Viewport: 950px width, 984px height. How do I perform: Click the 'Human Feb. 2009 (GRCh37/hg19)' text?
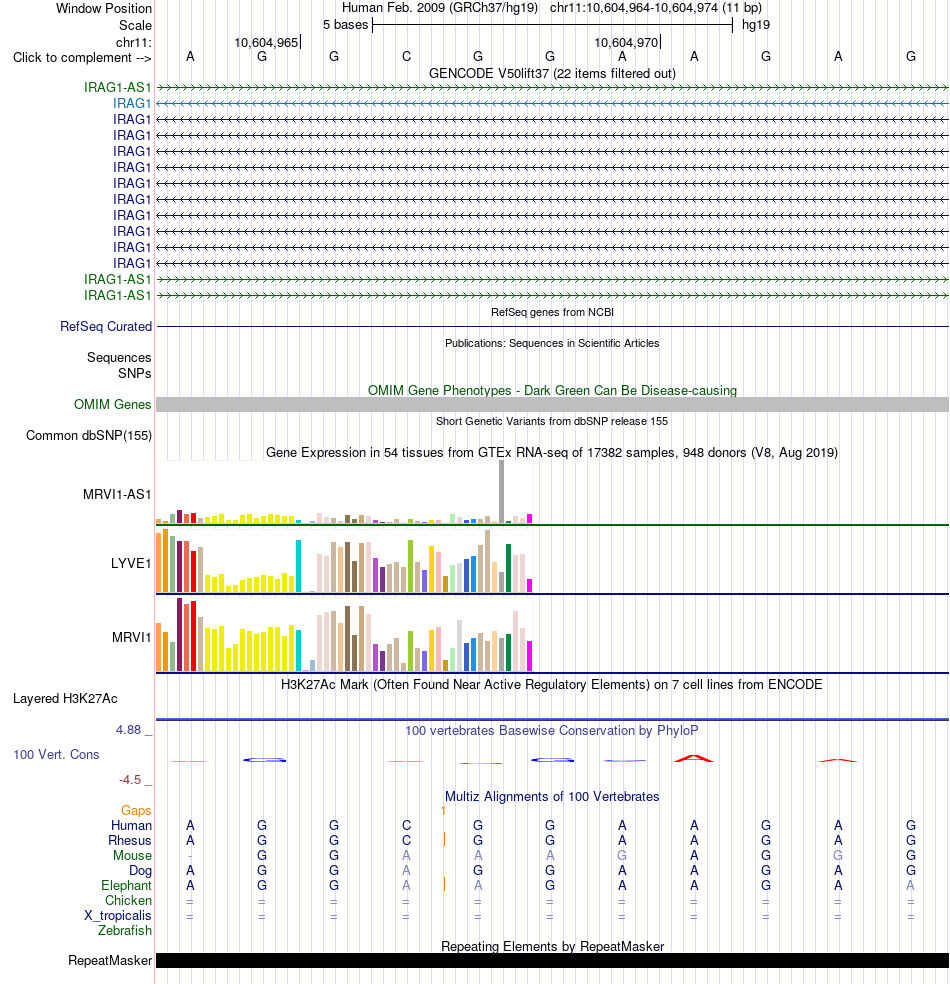(x=440, y=8)
